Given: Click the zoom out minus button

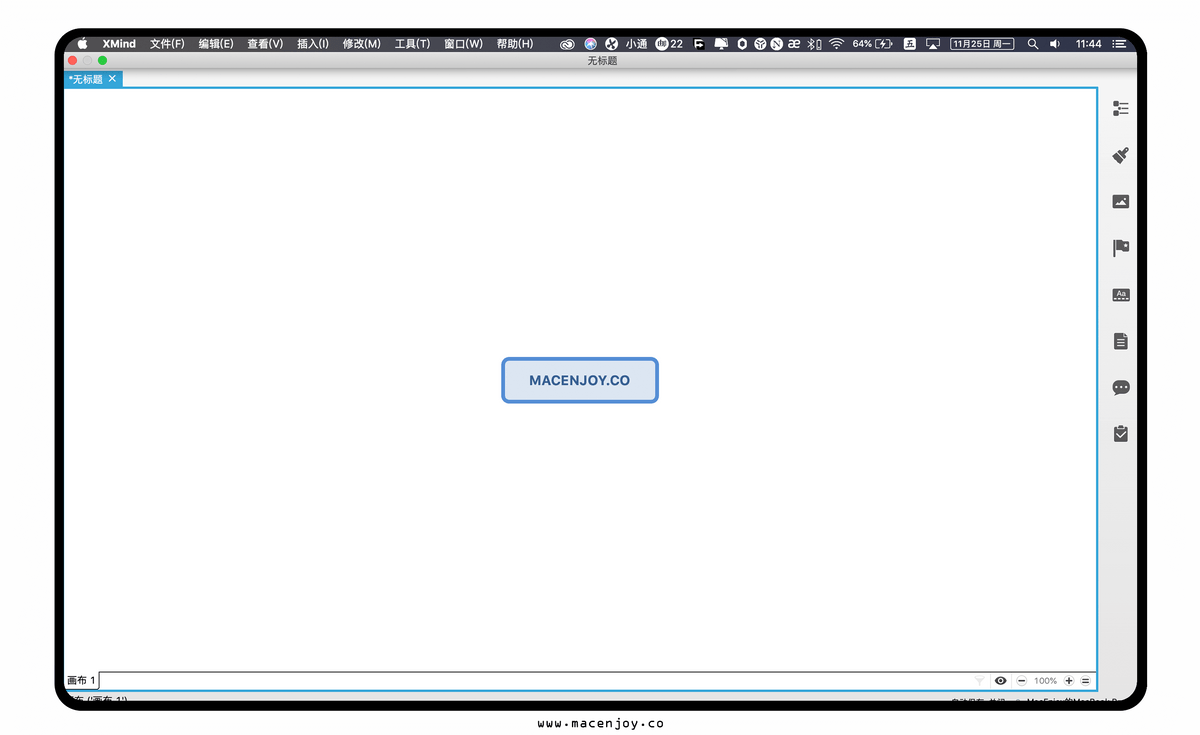Looking at the screenshot, I should (x=1022, y=681).
